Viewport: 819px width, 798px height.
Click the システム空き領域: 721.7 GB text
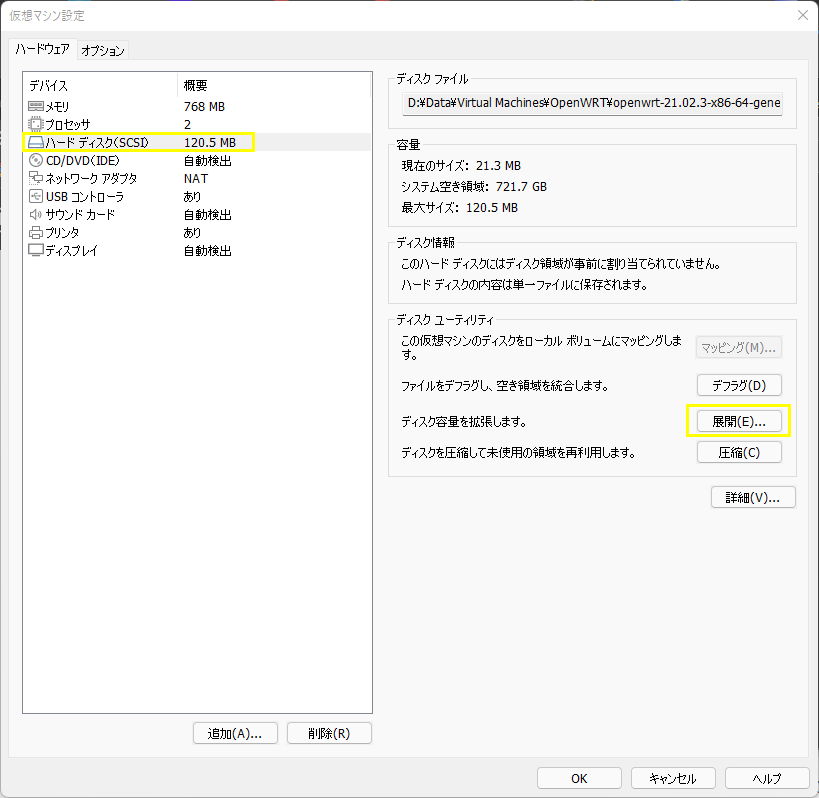(474, 186)
